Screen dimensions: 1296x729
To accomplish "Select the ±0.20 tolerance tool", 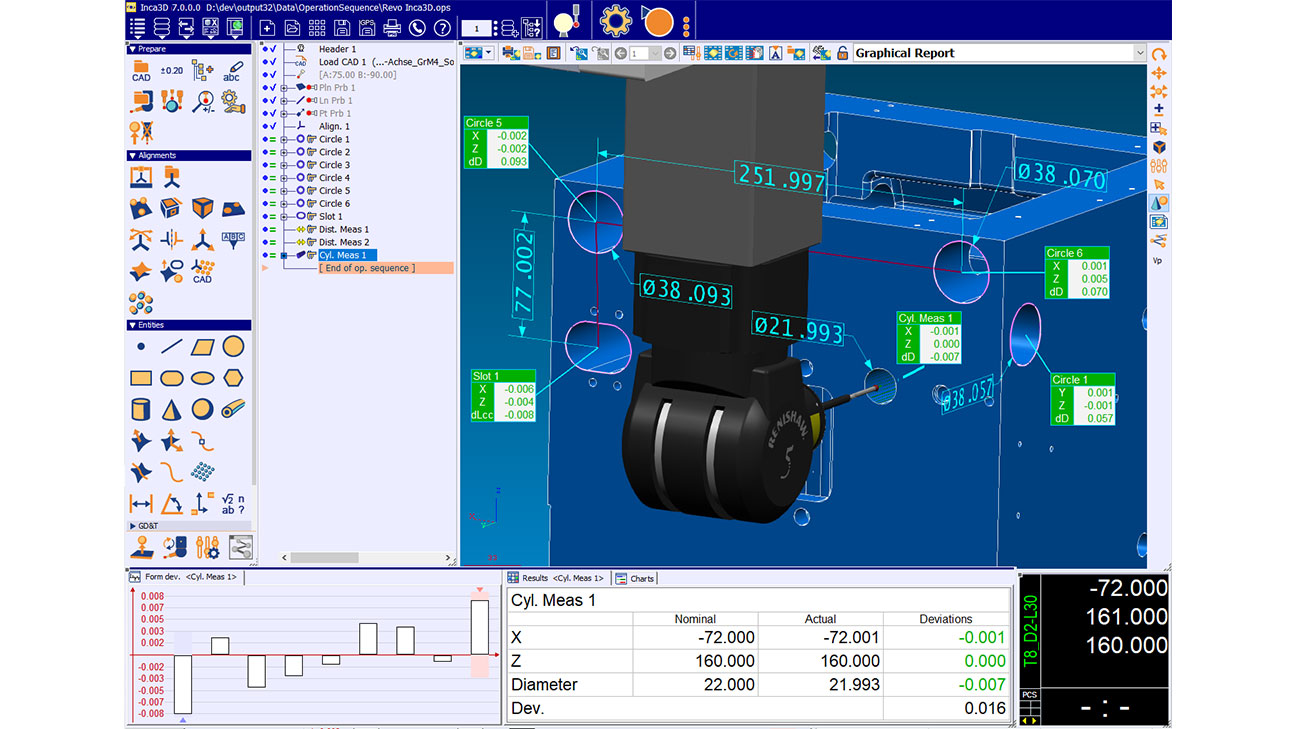I will [x=172, y=71].
